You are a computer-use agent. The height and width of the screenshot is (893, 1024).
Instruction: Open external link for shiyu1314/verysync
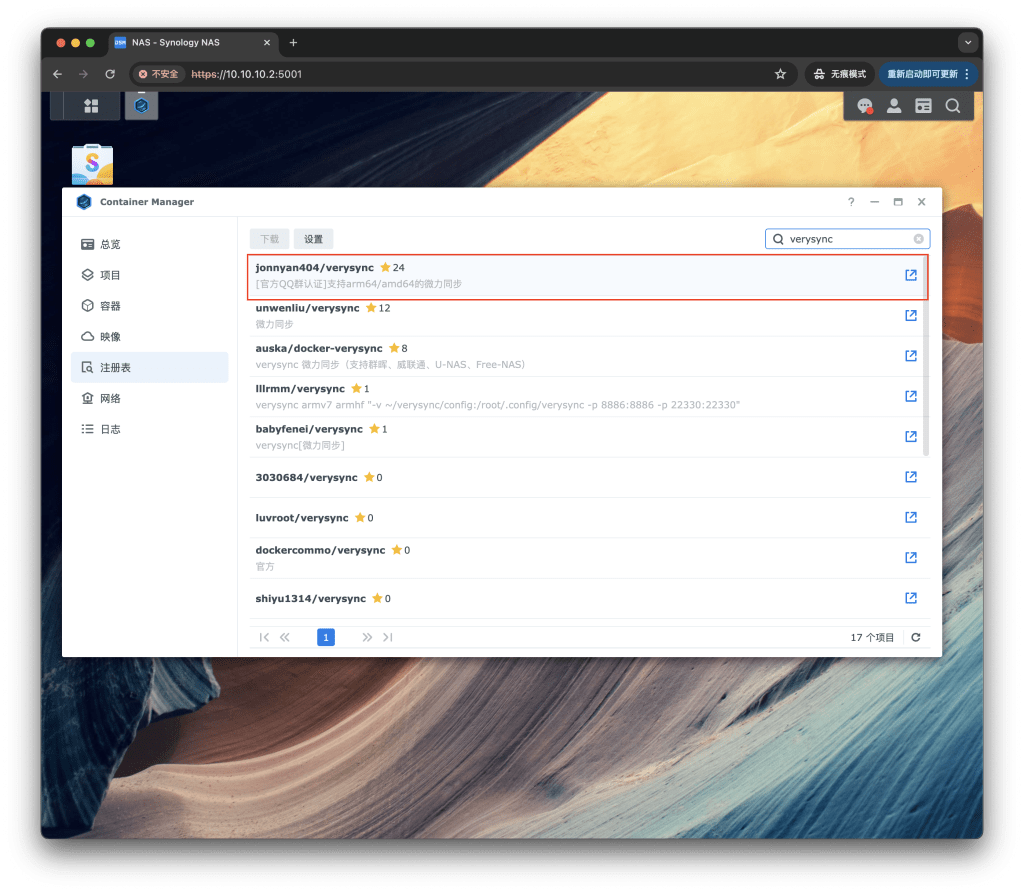point(911,598)
